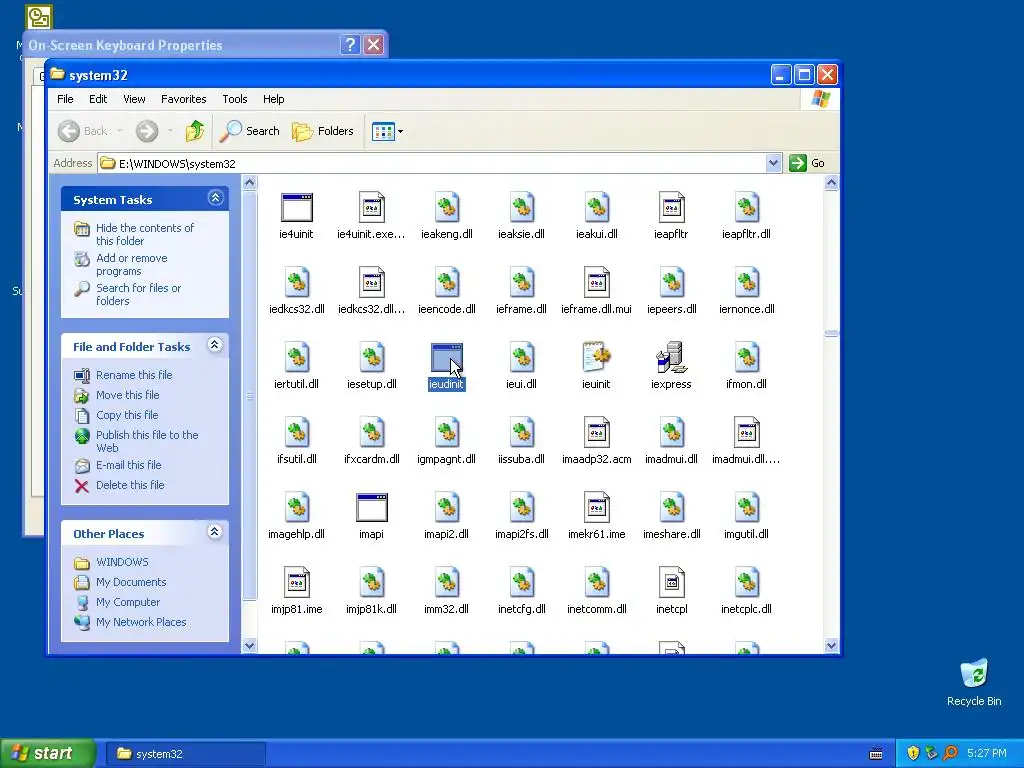1024x768 pixels.
Task: Click the Go button beside the address bar
Action: coord(807,163)
